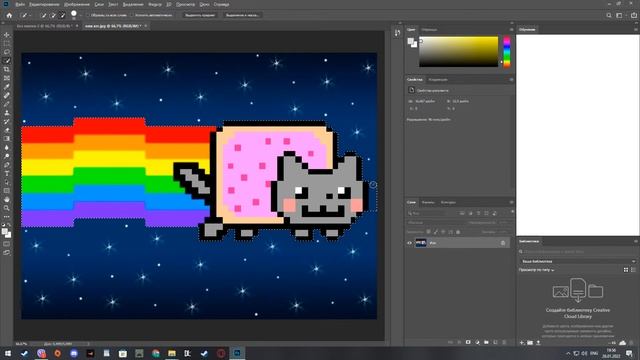
Task: Select the History Brush tool
Action: point(7,121)
